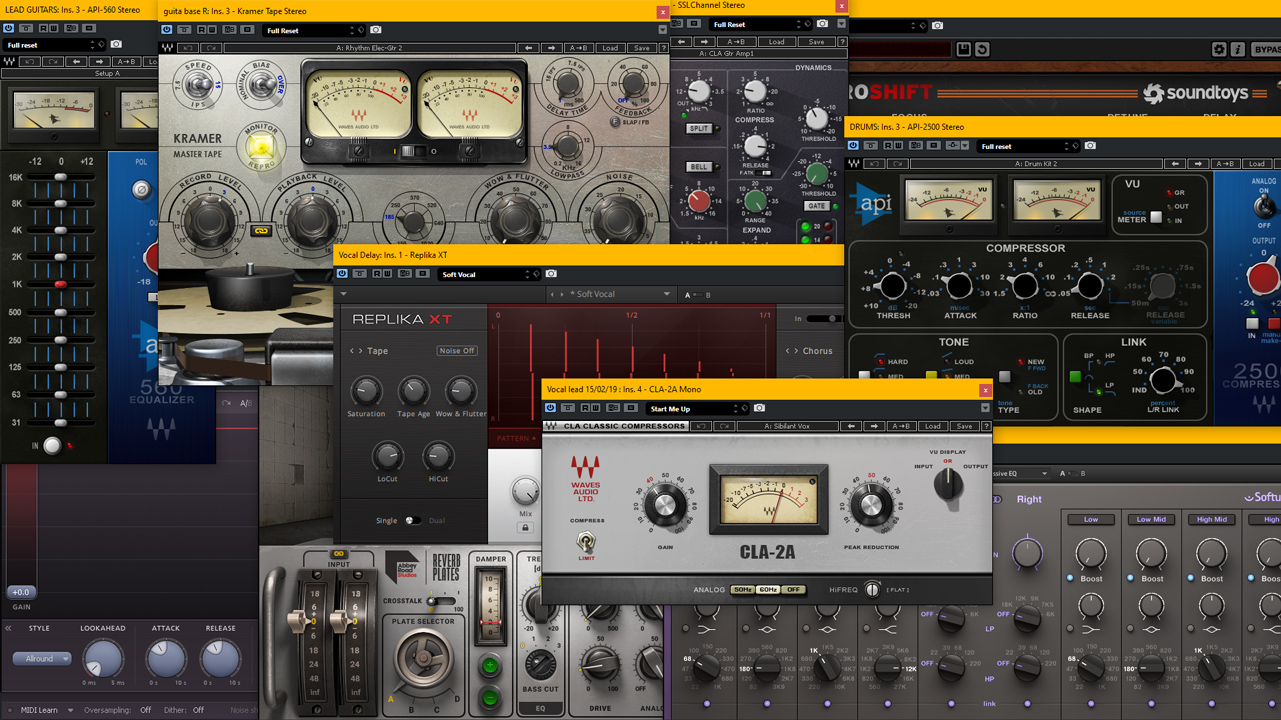1281x720 pixels.
Task: Click input link icon in Abbey Road Reverb Plates
Action: [339, 553]
